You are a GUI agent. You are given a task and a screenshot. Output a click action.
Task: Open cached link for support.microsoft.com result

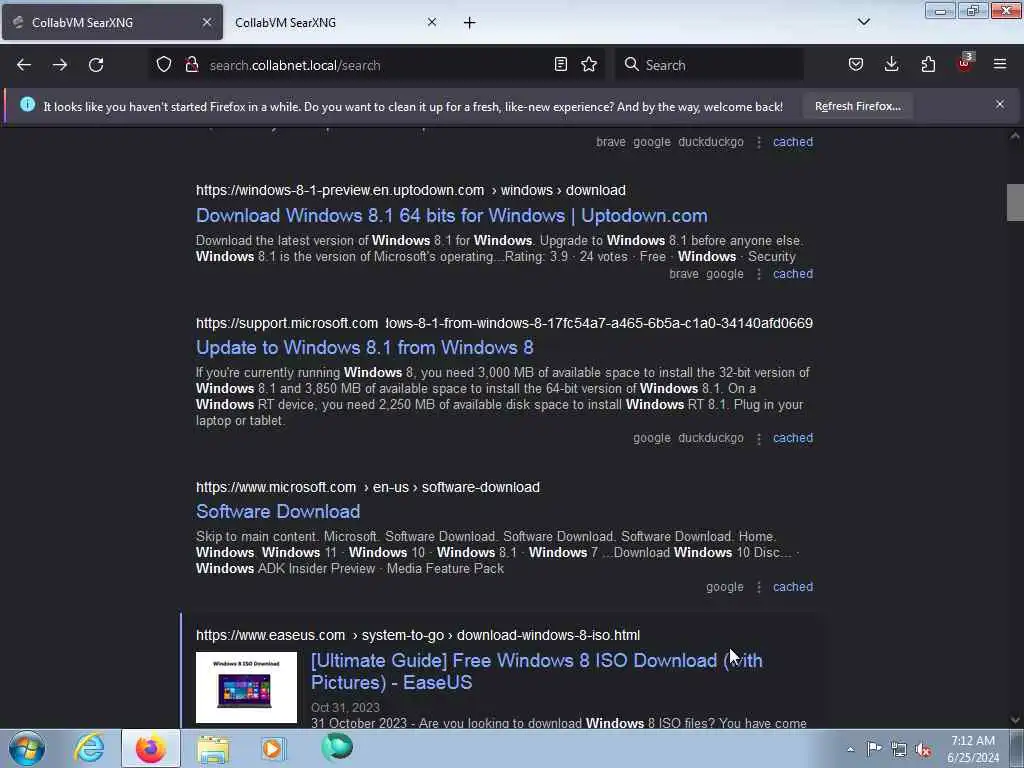[793, 438]
